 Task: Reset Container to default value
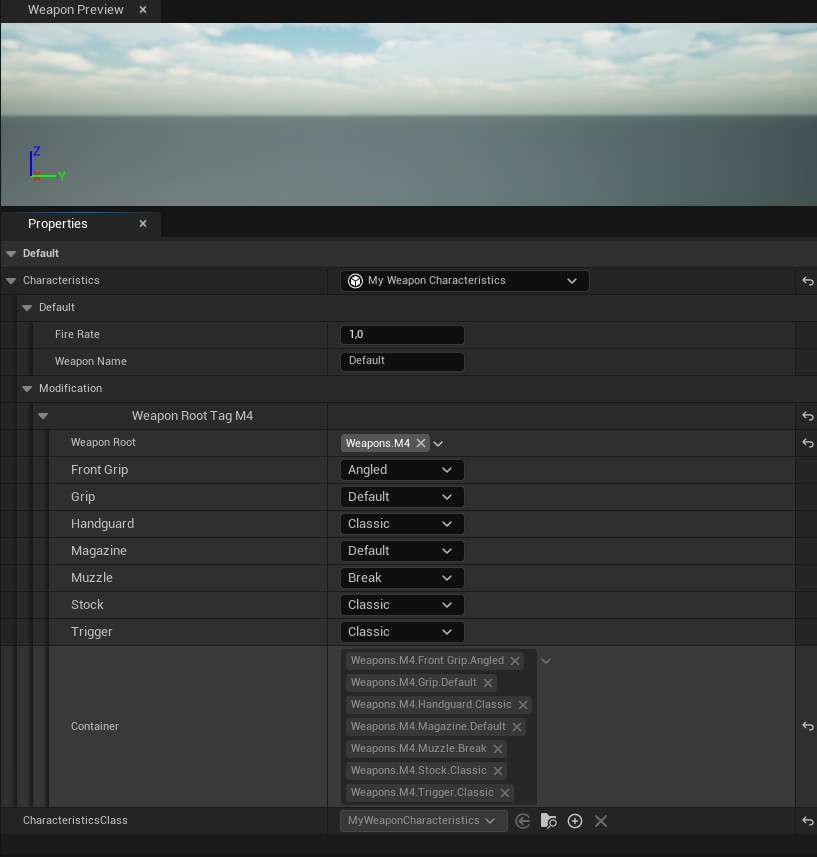[808, 726]
